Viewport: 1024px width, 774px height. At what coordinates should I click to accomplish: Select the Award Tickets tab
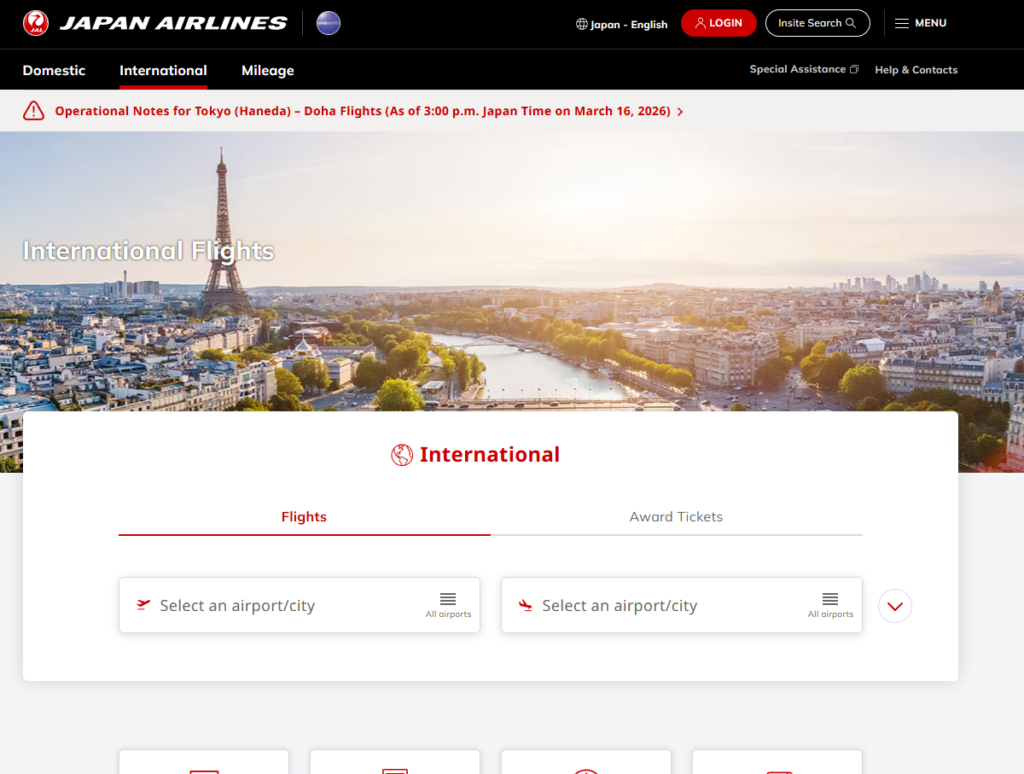[x=676, y=517]
